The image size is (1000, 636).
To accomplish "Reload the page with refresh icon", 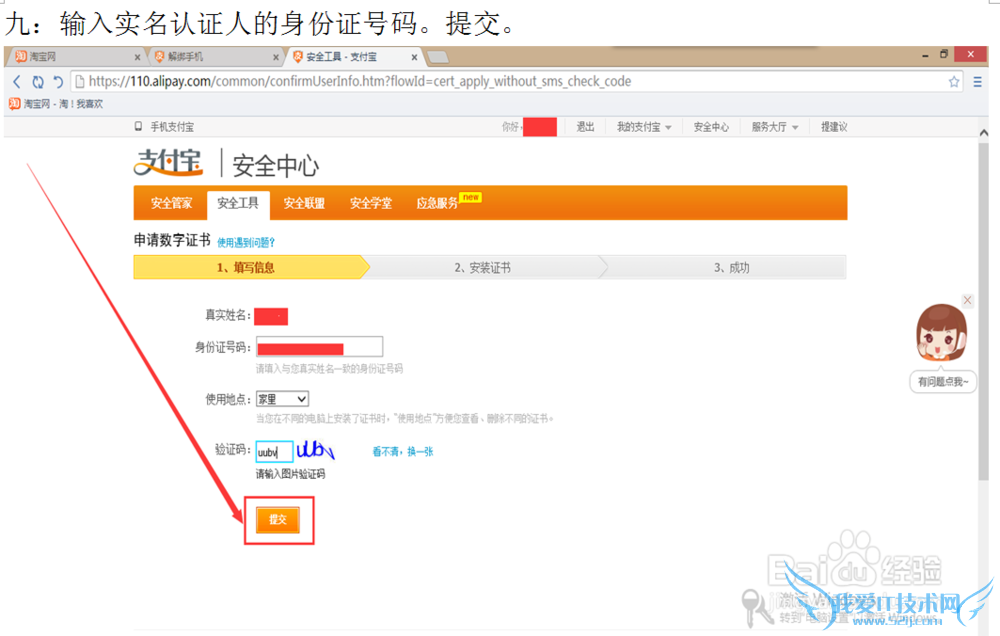I will (38, 82).
